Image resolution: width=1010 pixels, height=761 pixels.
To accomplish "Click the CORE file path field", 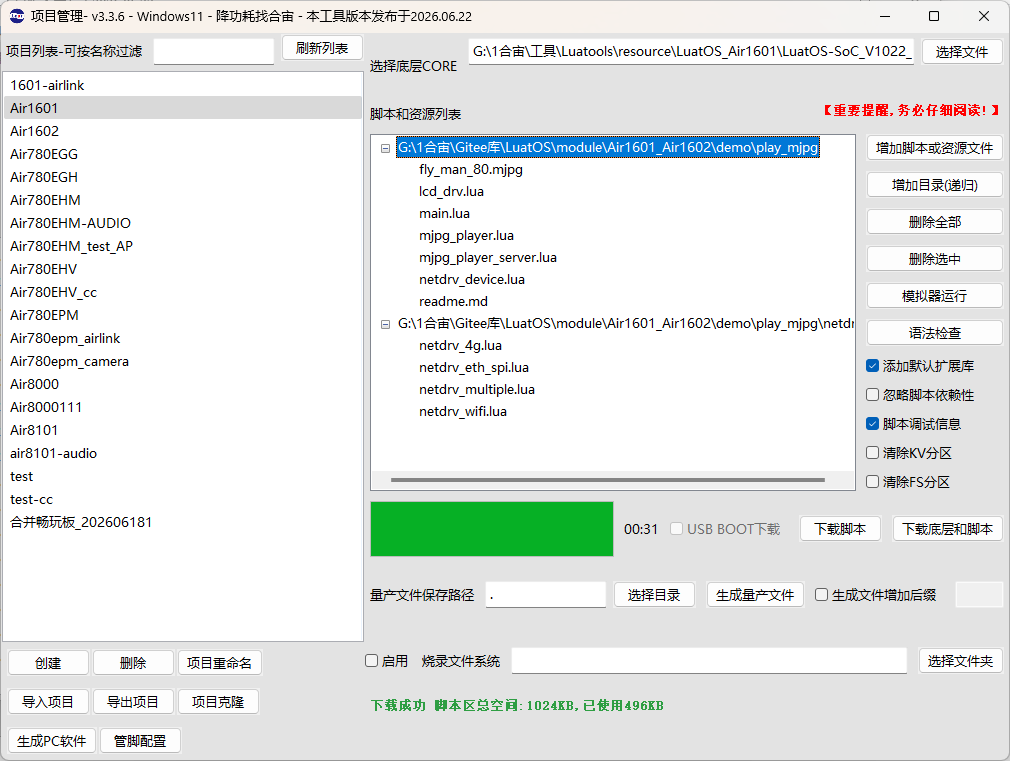I will pyautogui.click(x=691, y=52).
